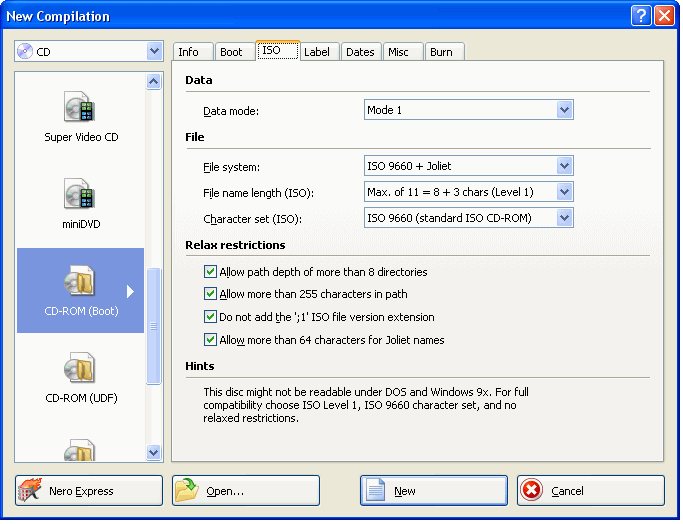The image size is (683, 524).
Task: Open the File name length (ISO) dropdown
Action: [565, 192]
